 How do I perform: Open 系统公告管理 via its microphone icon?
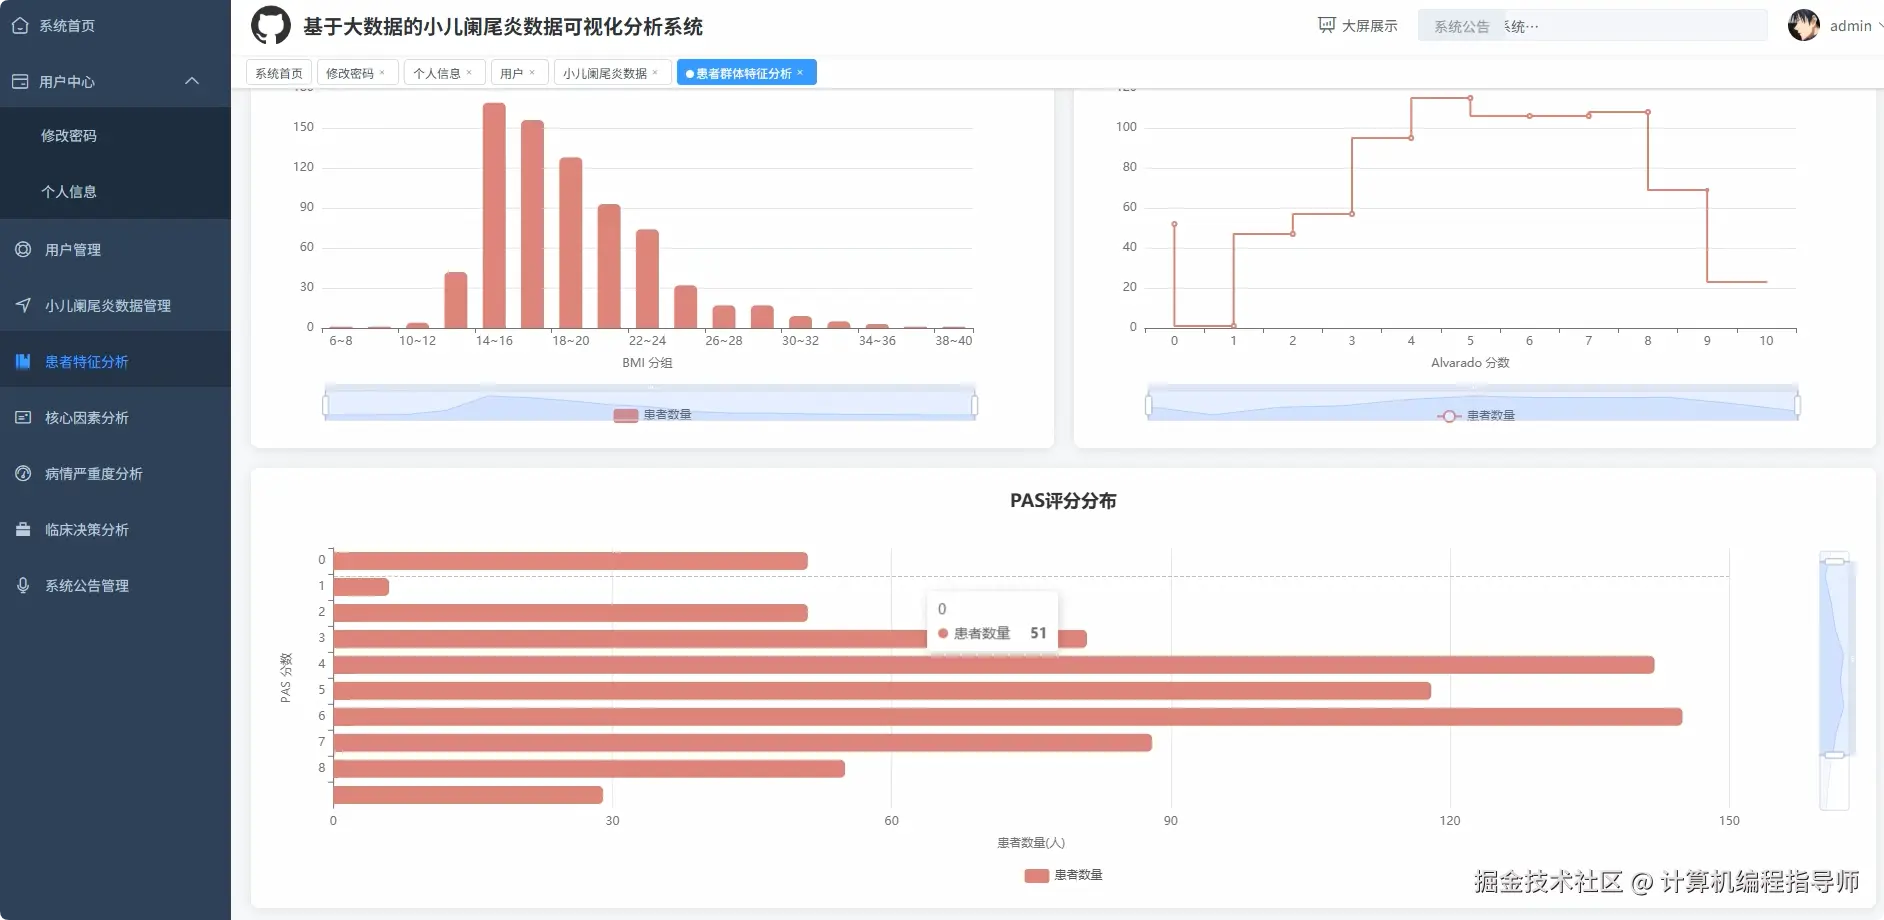(22, 585)
